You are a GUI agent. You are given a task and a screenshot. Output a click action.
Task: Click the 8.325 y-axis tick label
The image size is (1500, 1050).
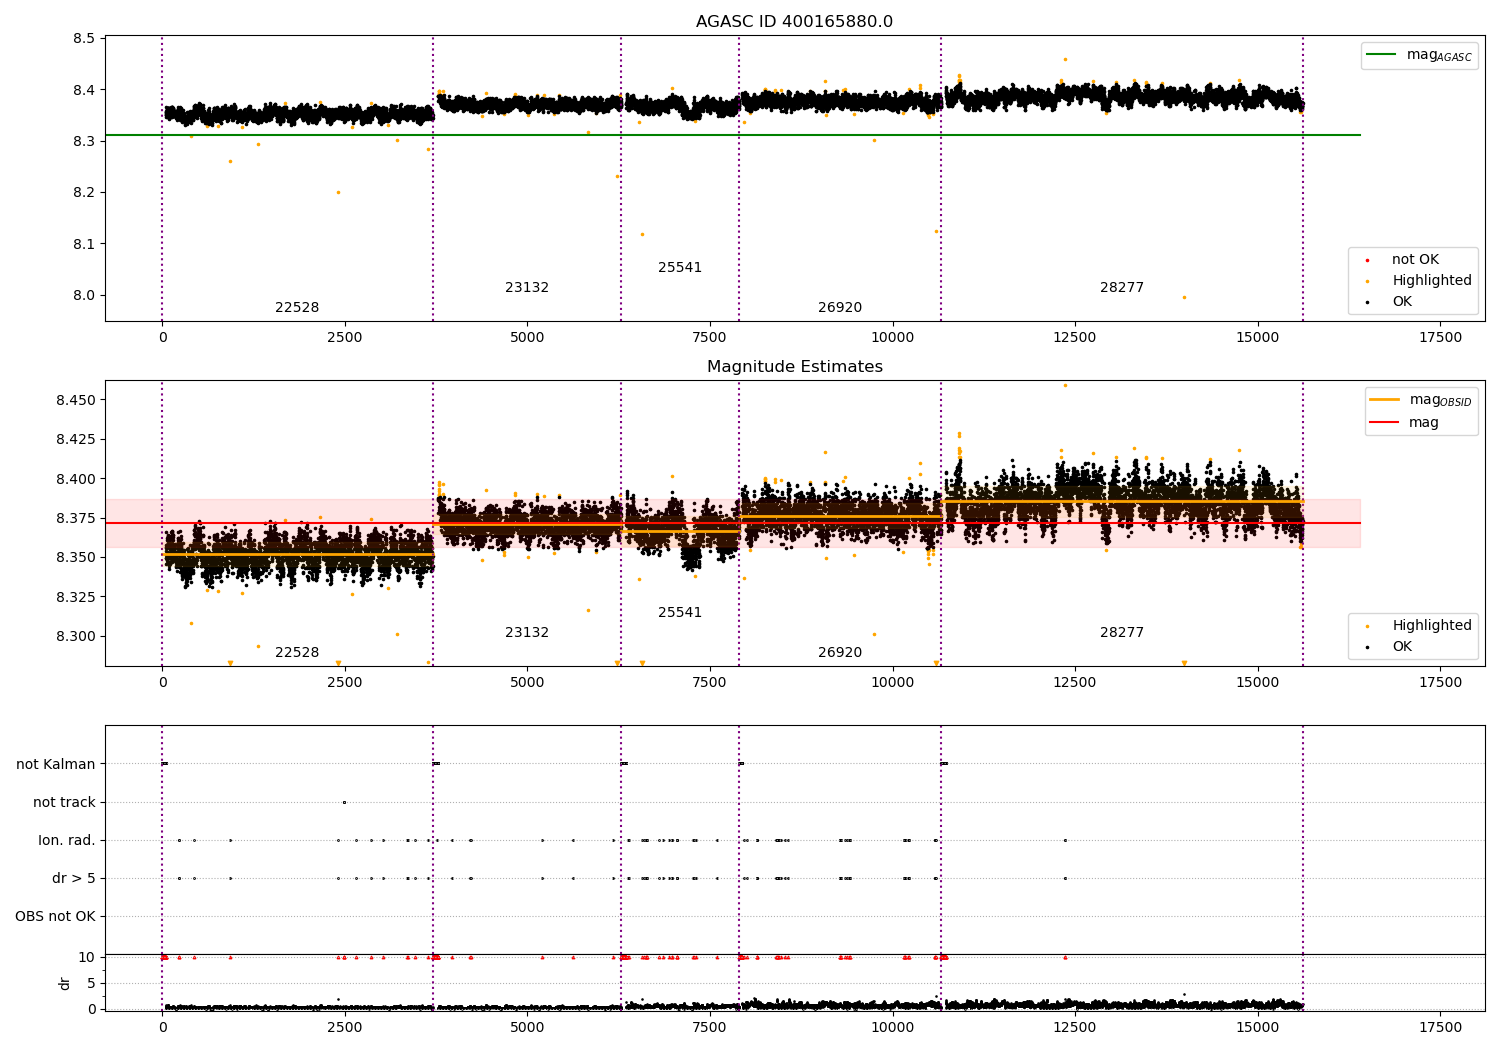point(76,597)
